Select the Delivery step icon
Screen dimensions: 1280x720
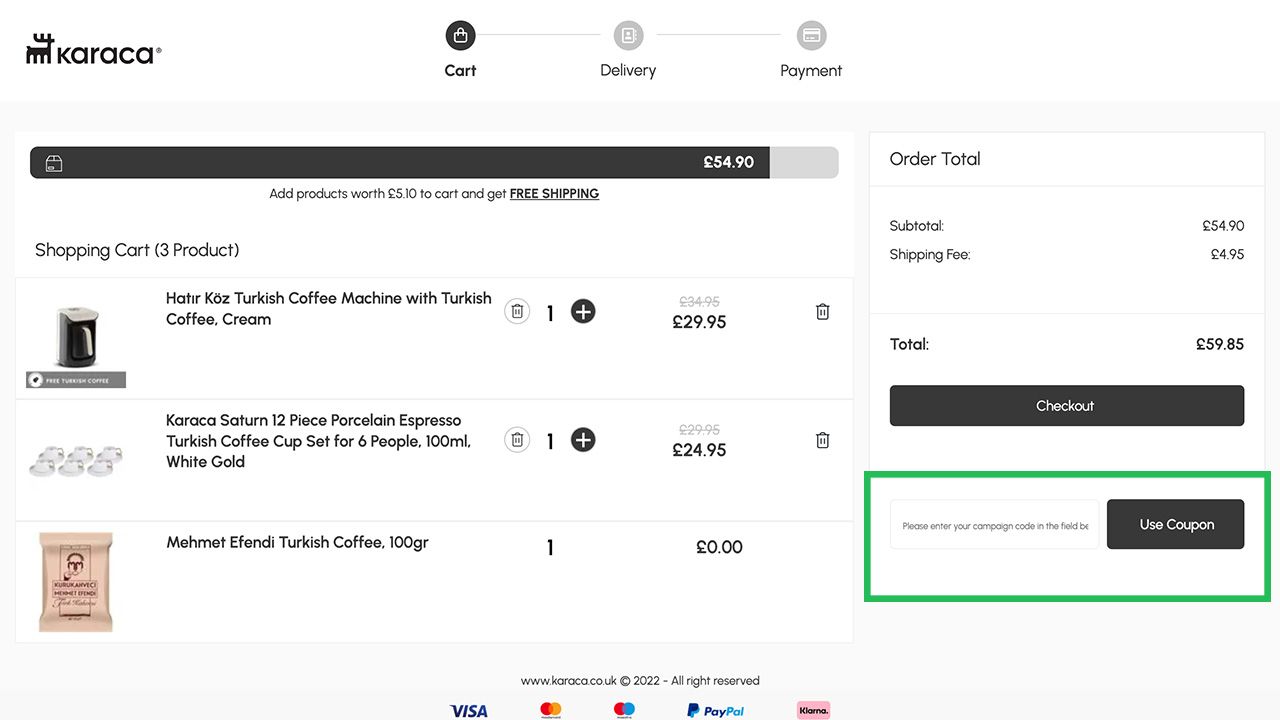tap(628, 36)
